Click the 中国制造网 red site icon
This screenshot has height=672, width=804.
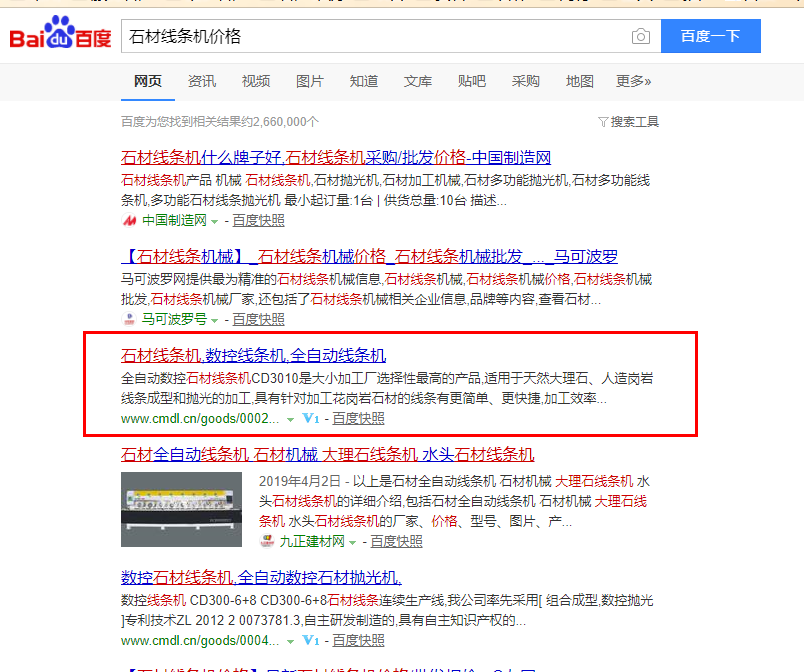point(129,220)
